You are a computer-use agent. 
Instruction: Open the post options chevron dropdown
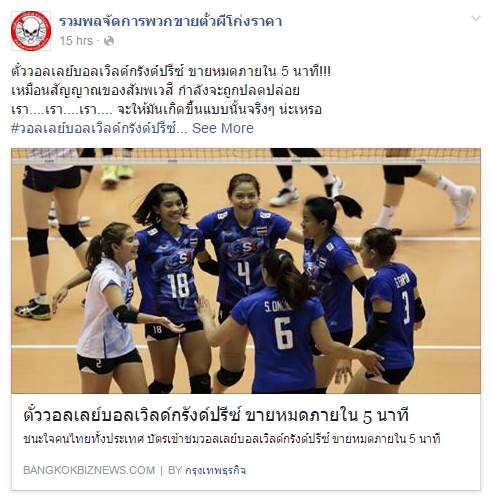click(476, 18)
